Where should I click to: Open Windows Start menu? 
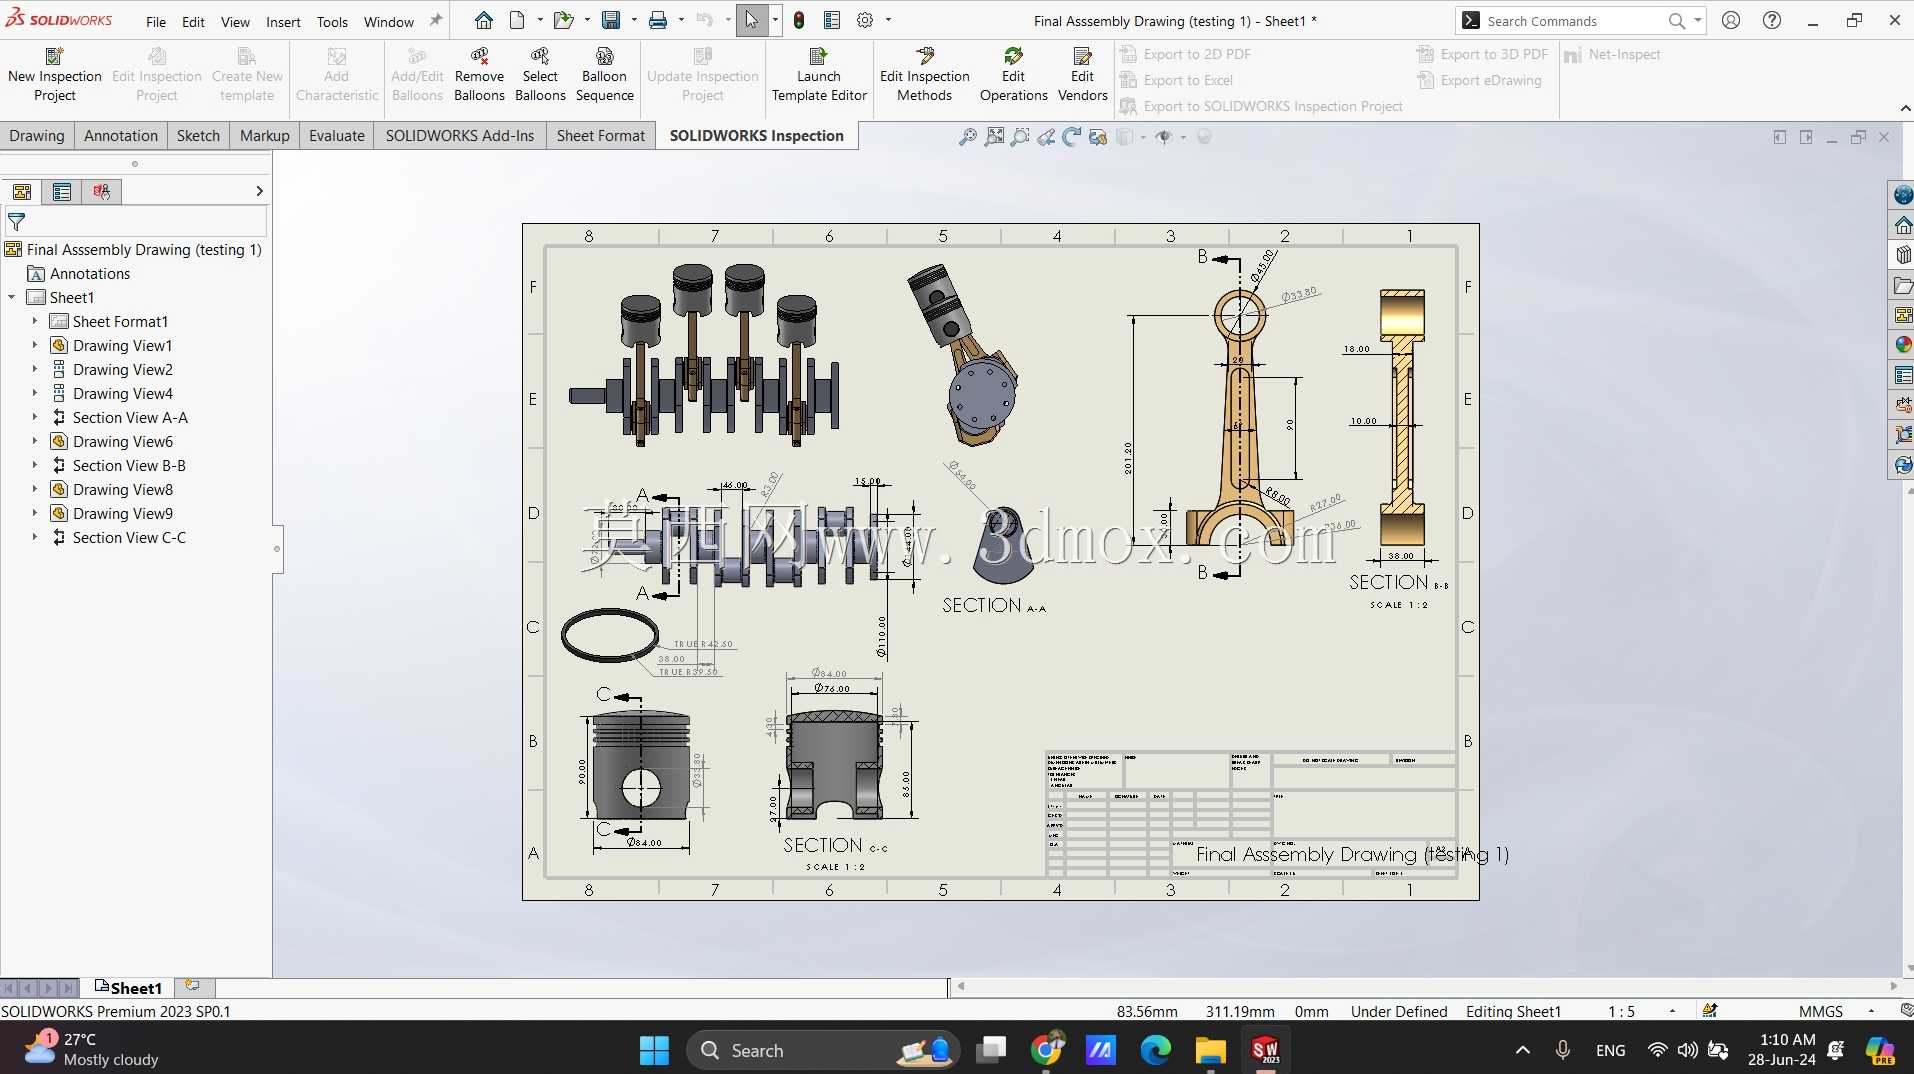tap(654, 1050)
